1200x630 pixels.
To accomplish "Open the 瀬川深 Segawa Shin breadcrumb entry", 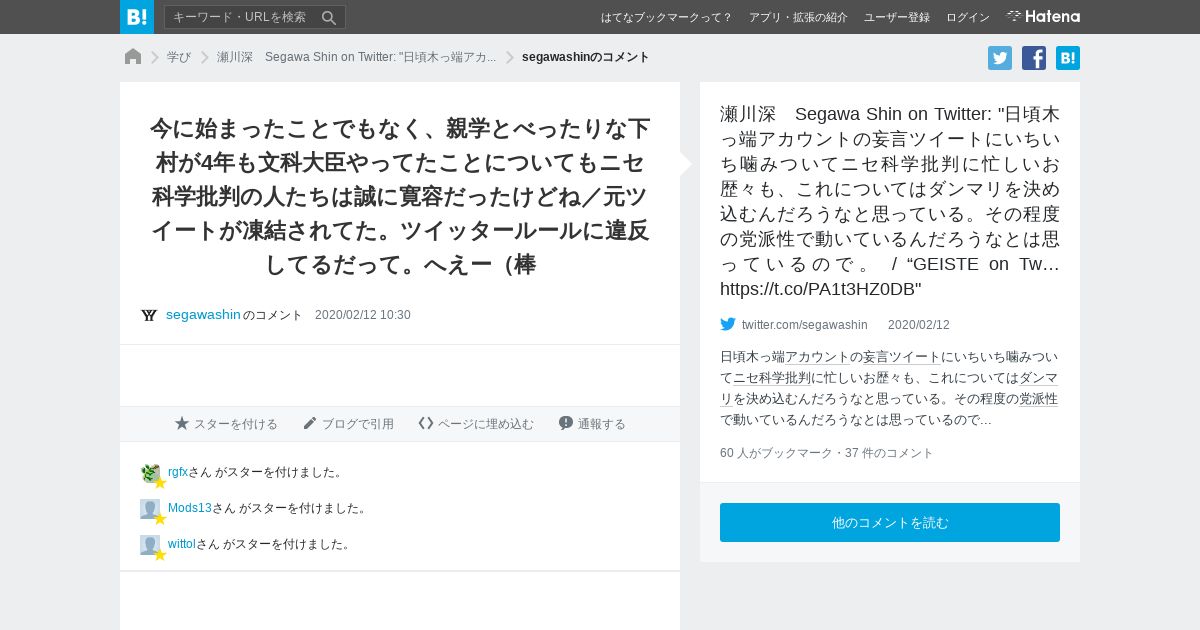I will [x=356, y=57].
